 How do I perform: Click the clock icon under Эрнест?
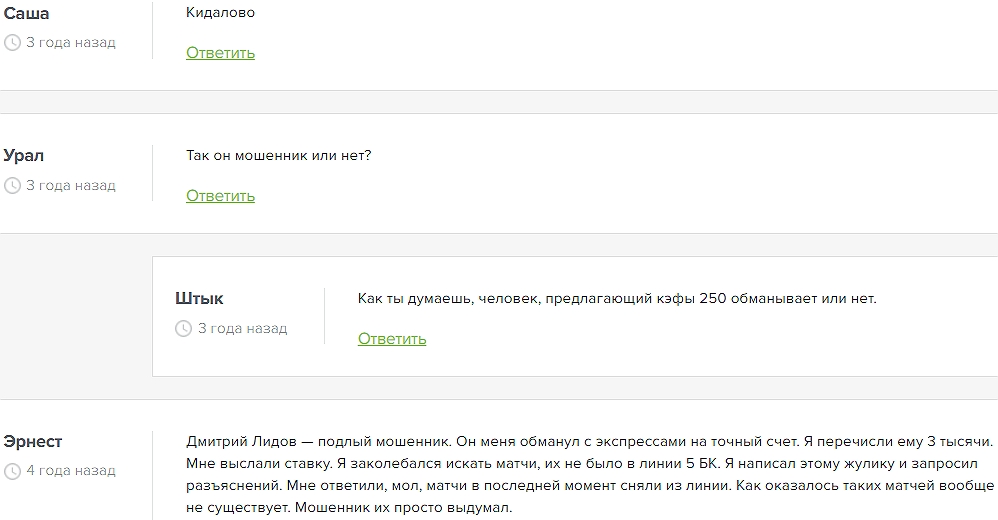pos(12,471)
